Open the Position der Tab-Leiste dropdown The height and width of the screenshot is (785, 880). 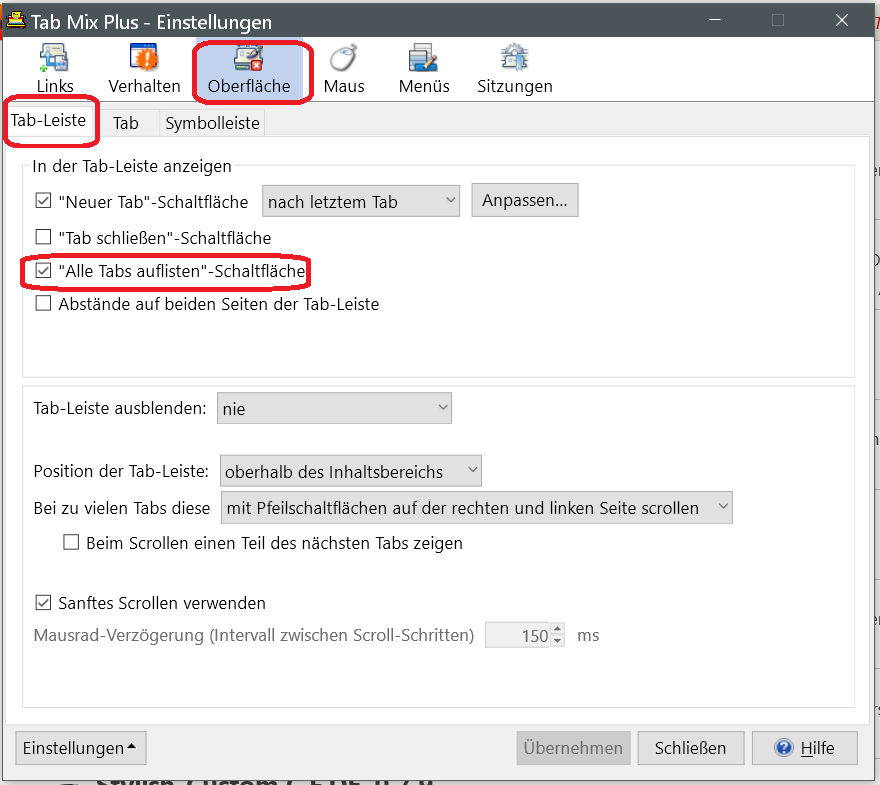coord(351,471)
